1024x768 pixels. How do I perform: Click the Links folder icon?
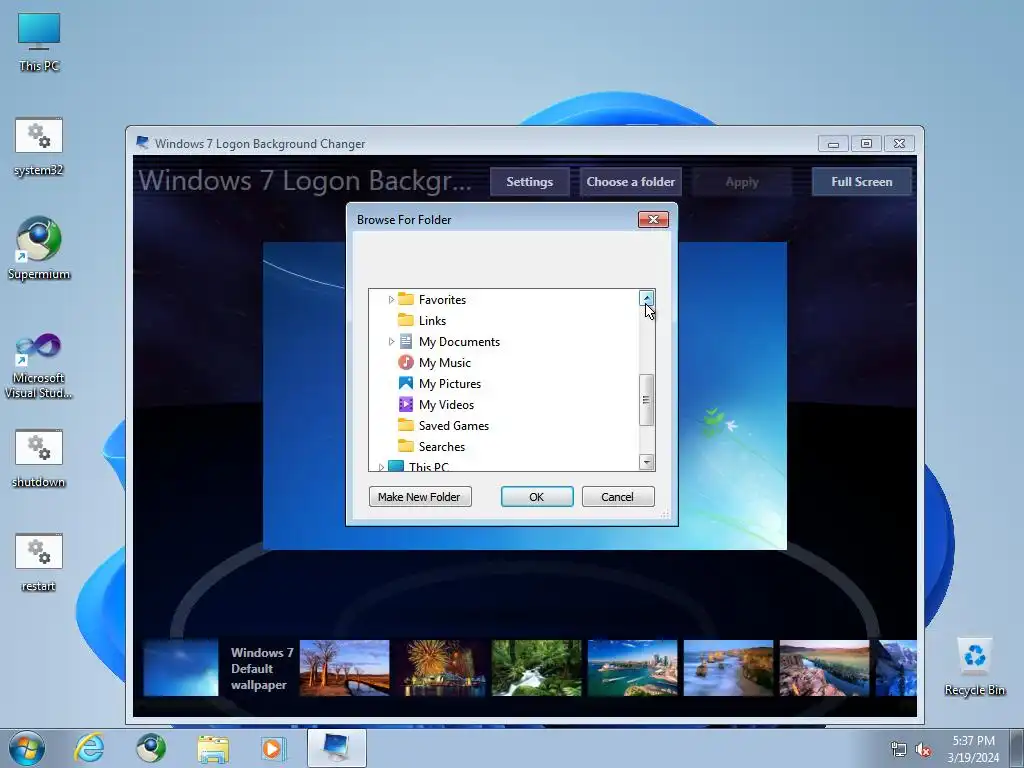tap(406, 320)
